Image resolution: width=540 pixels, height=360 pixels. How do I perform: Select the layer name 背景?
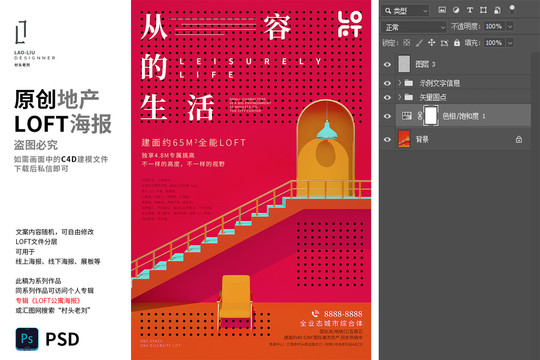coord(422,140)
